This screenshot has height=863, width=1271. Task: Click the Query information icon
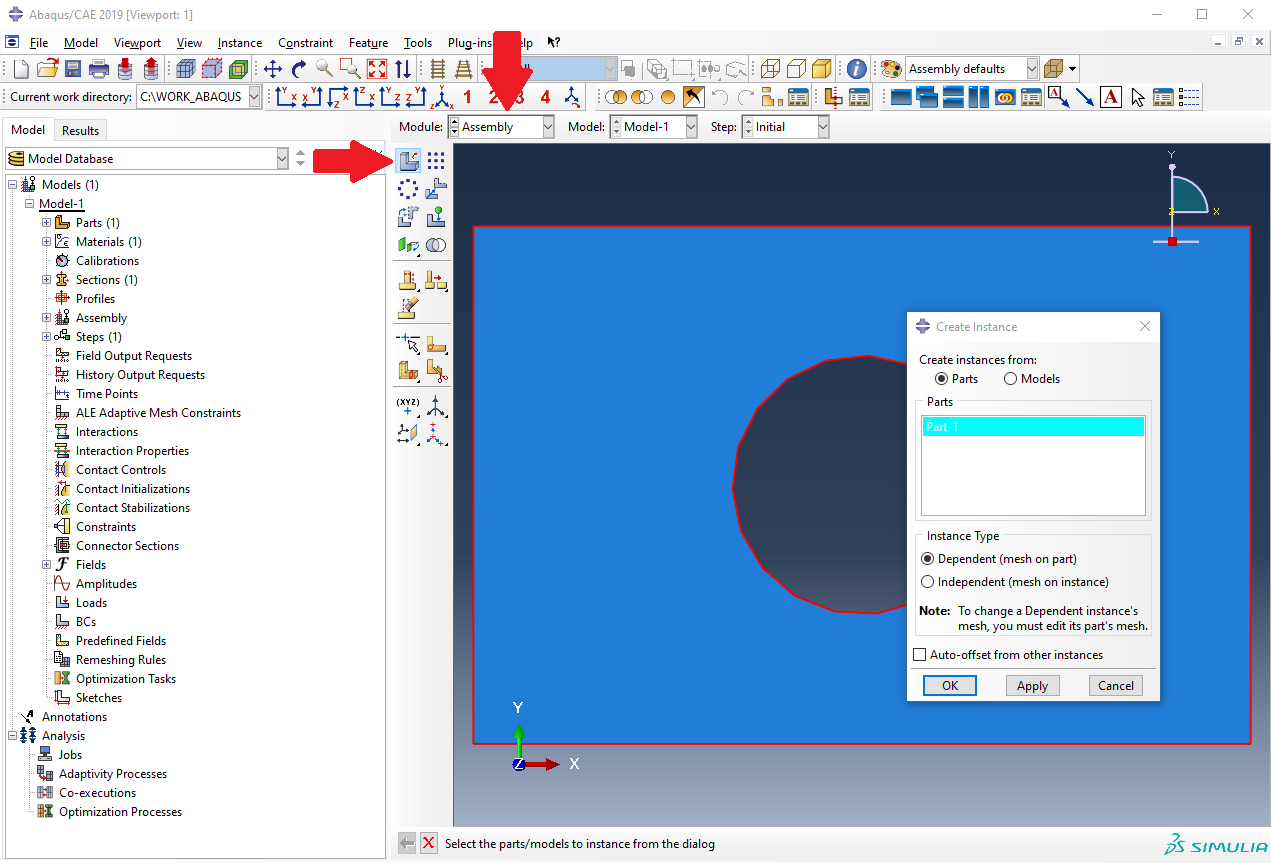[857, 69]
